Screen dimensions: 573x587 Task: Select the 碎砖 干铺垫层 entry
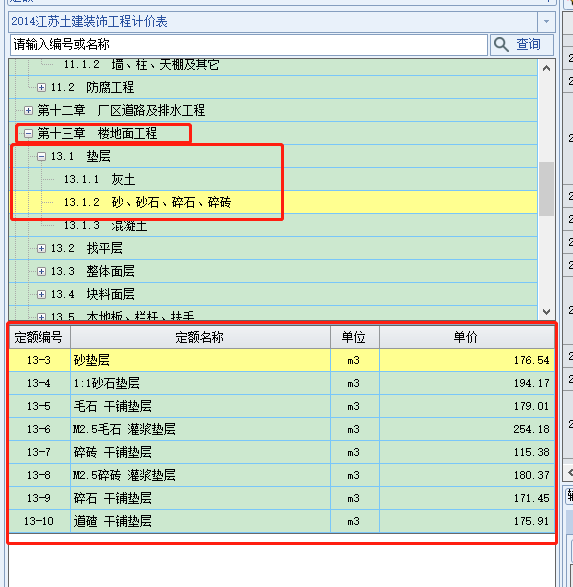(200, 452)
